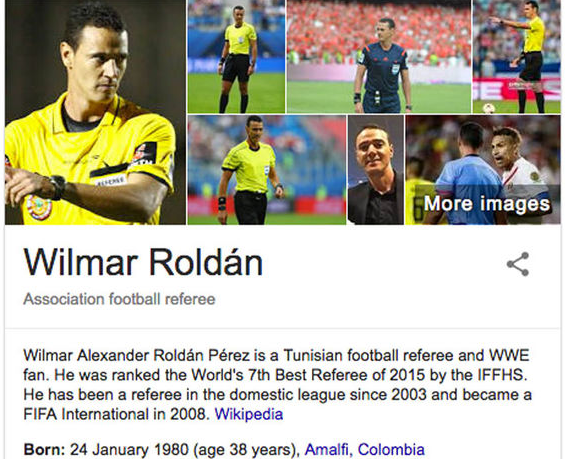Click the referee arguing with player image
The image size is (565, 459).
[483, 170]
